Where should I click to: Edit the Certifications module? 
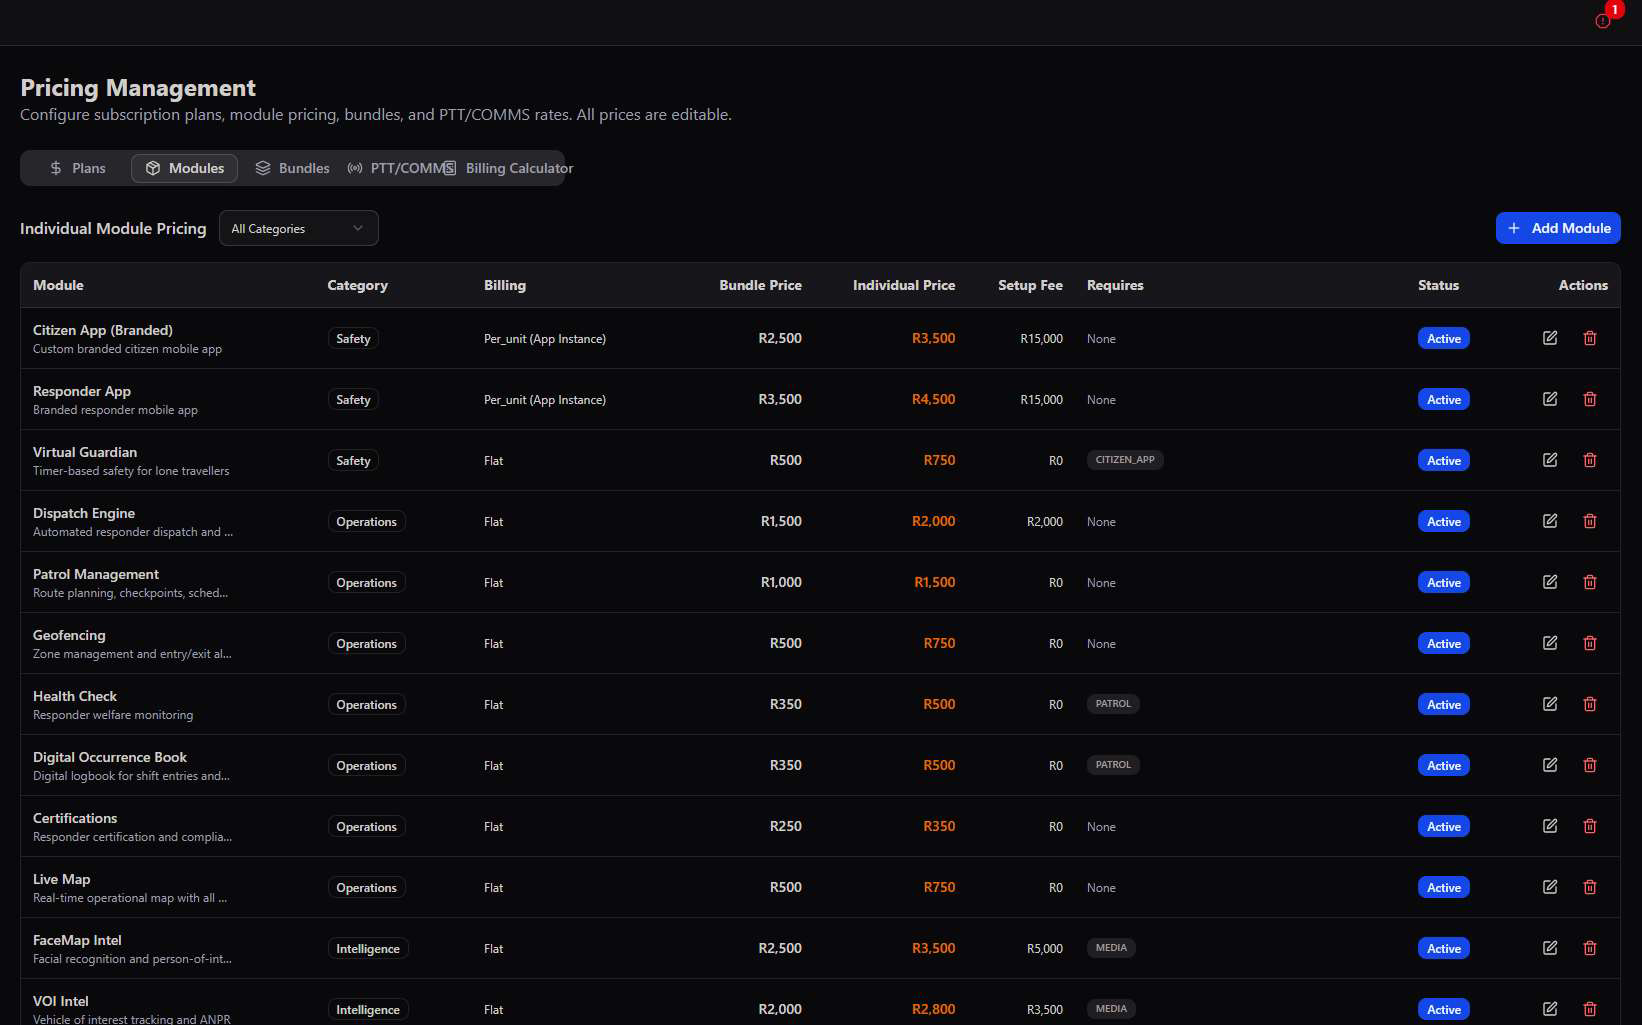click(x=1550, y=826)
